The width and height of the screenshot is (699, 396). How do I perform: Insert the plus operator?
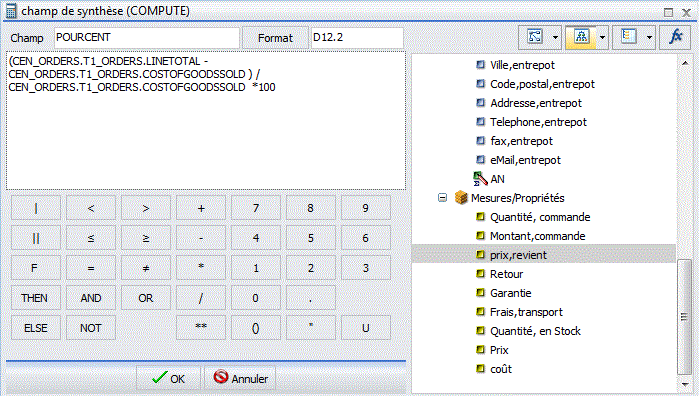pos(201,208)
